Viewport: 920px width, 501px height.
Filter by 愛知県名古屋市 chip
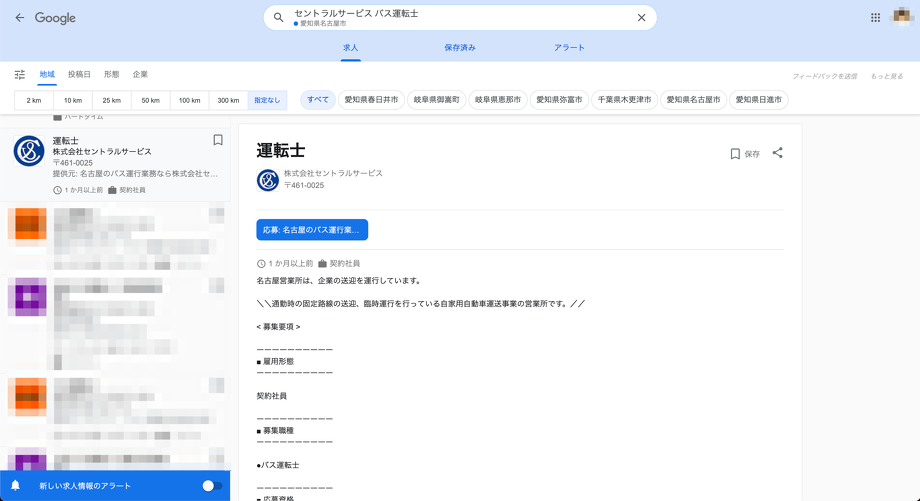694,100
